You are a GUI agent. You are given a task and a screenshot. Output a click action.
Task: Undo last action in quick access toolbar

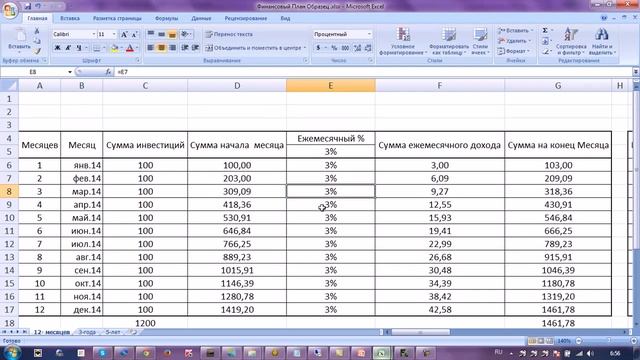[x=38, y=7]
